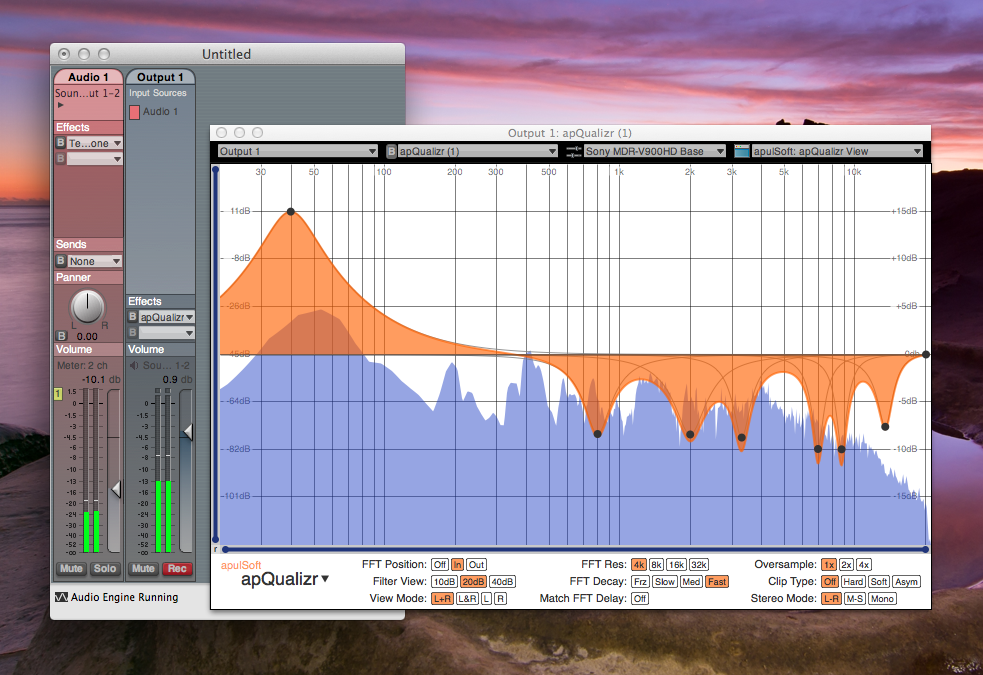The image size is (983, 675).
Task: Select the EQ notch node at 2k
Action: pyautogui.click(x=690, y=434)
